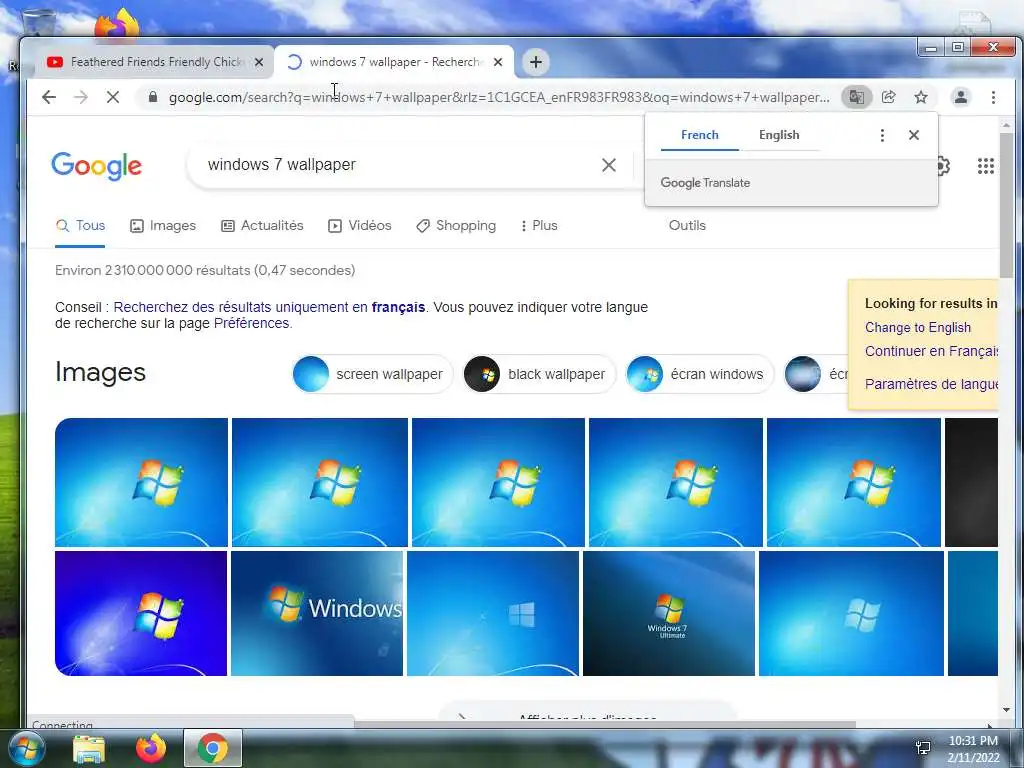The height and width of the screenshot is (768, 1024).
Task: Open the Windows 7 Ultimate wallpaper thumbnail
Action: [669, 613]
